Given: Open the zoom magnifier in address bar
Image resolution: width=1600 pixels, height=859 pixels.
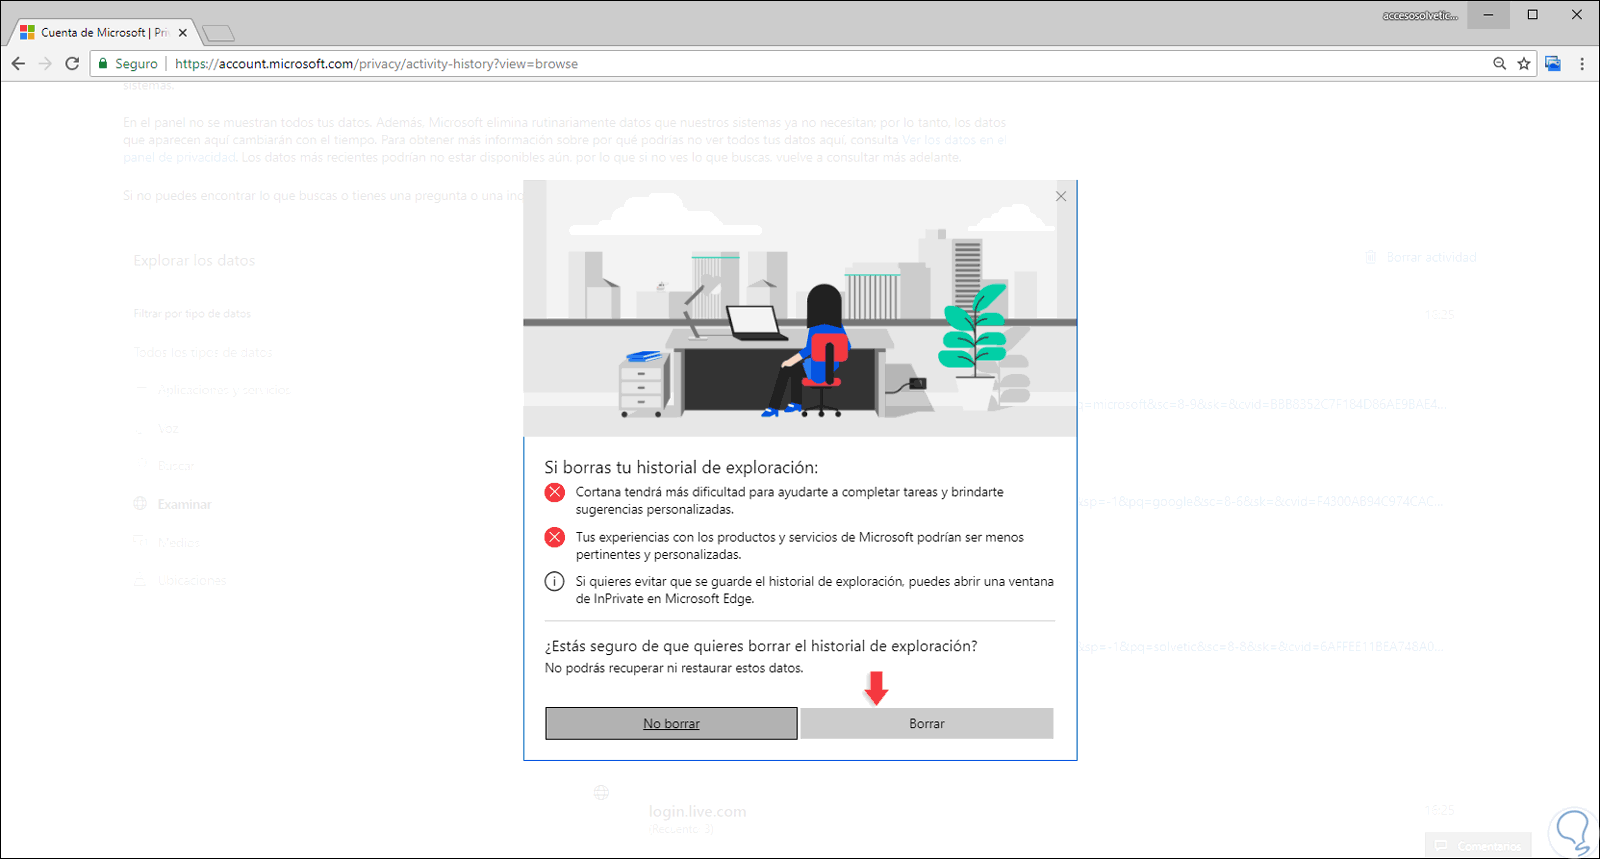Looking at the screenshot, I should 1499,63.
